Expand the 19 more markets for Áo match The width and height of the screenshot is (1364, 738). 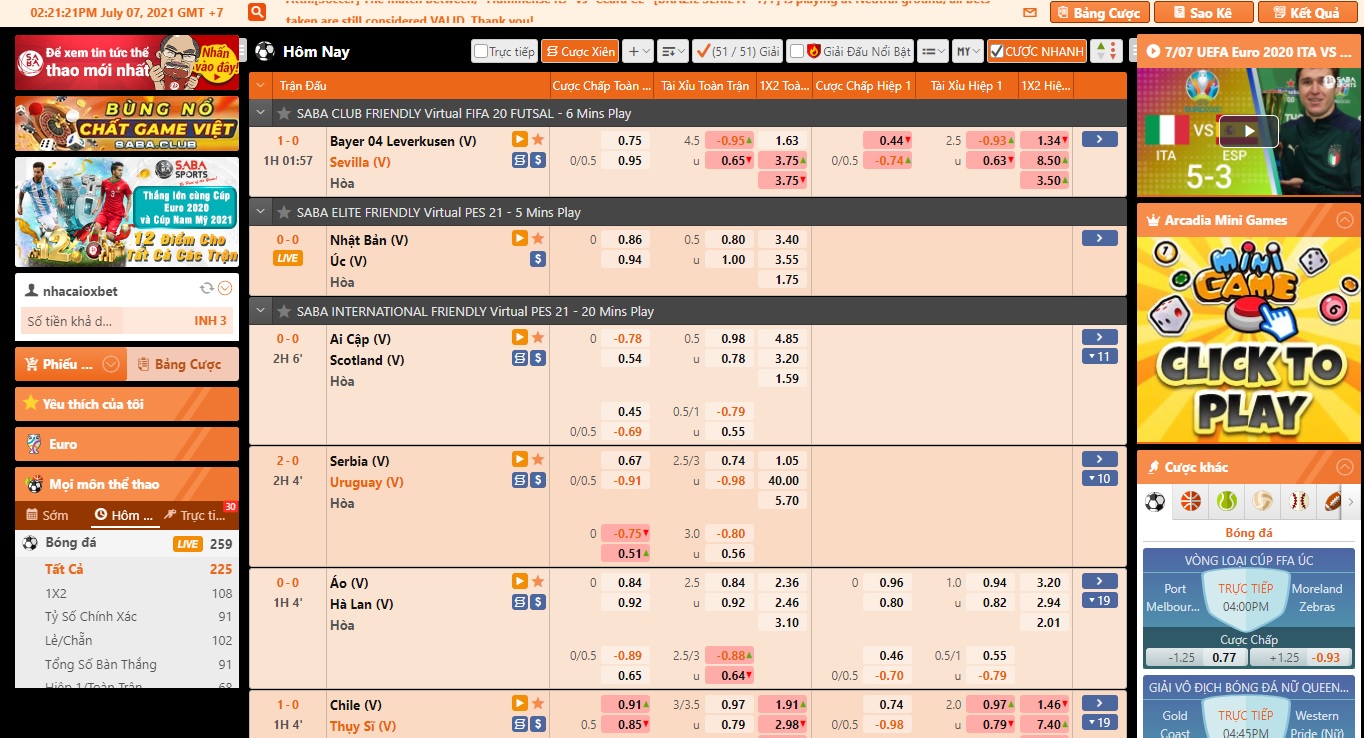click(1099, 601)
